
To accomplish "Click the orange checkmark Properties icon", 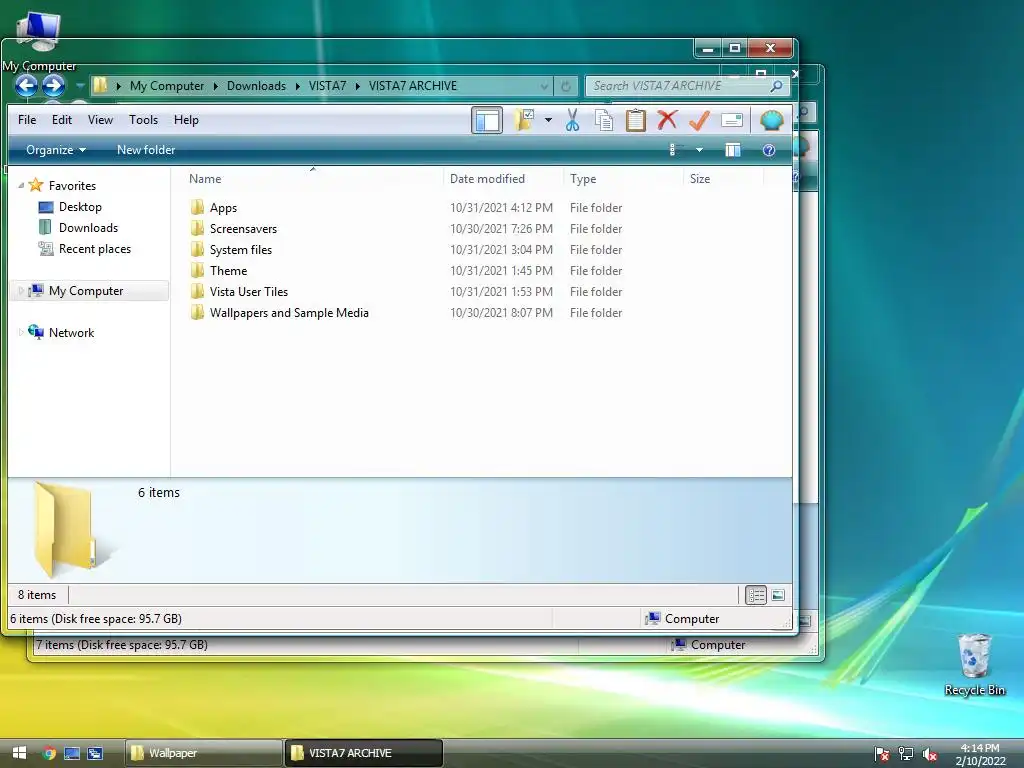I will [x=699, y=120].
